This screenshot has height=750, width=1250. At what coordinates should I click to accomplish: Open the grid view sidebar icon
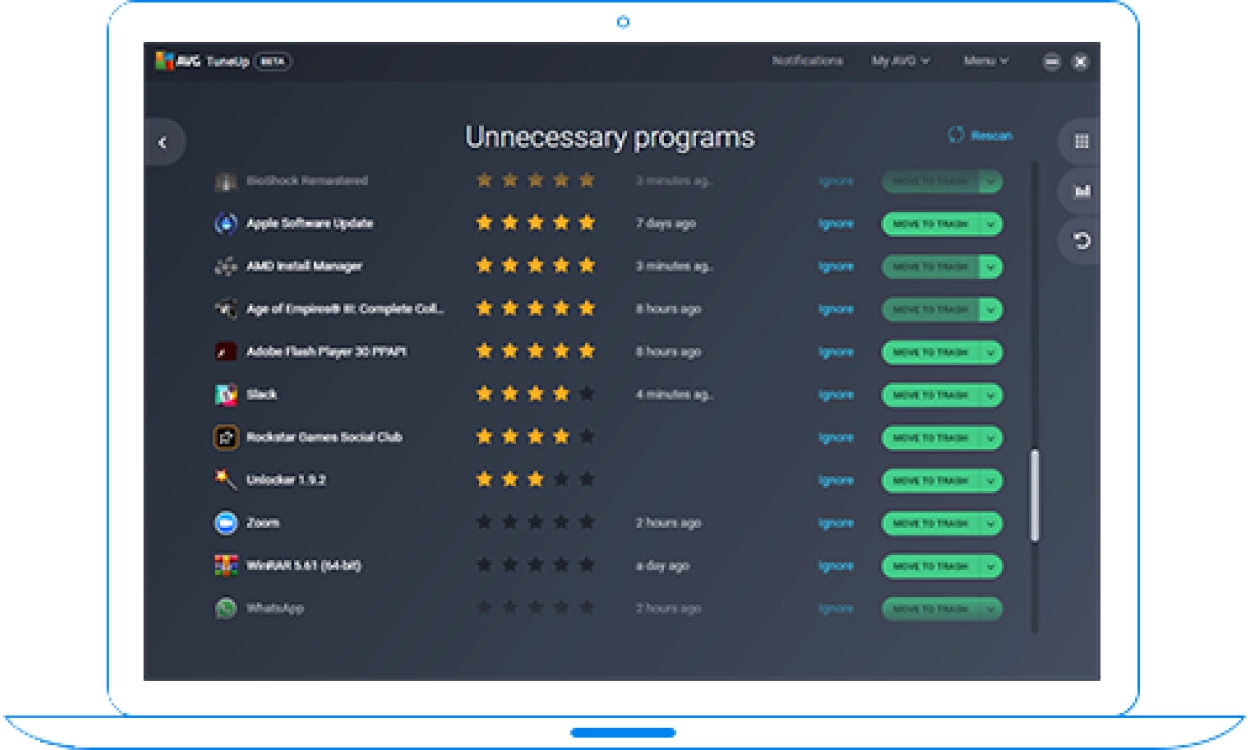1081,142
